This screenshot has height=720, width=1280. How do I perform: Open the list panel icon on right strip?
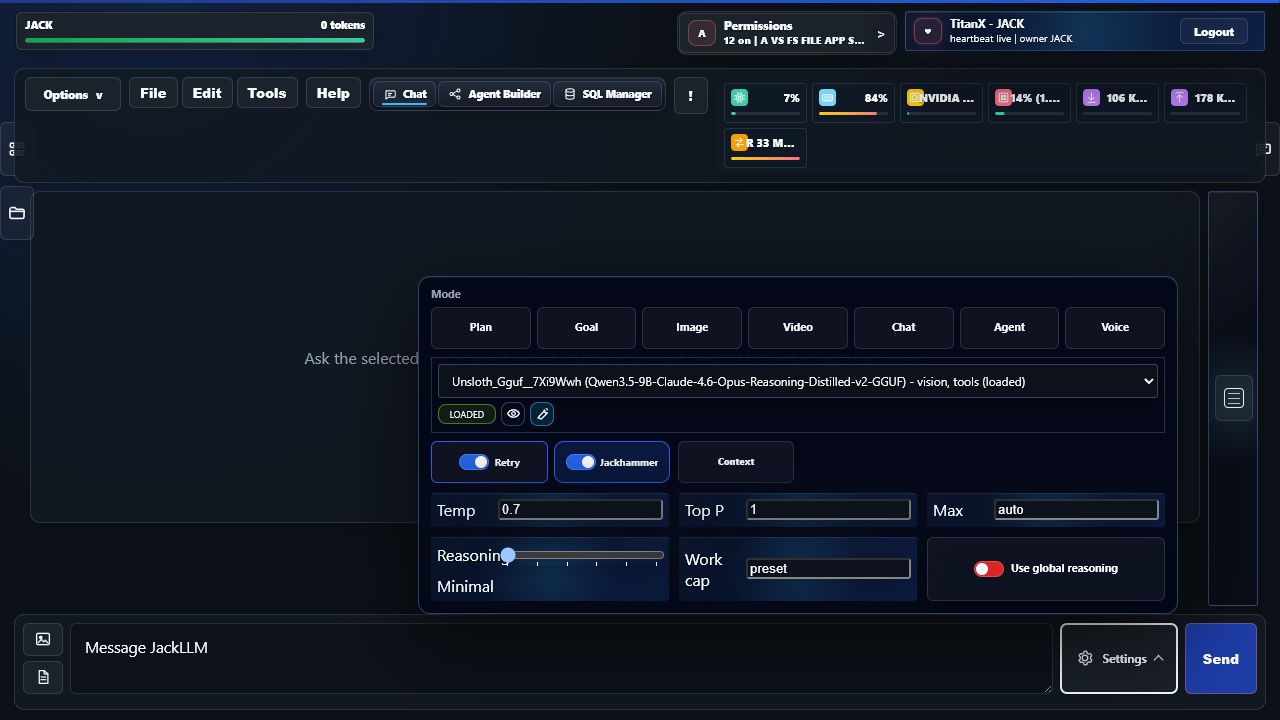pos(1234,398)
